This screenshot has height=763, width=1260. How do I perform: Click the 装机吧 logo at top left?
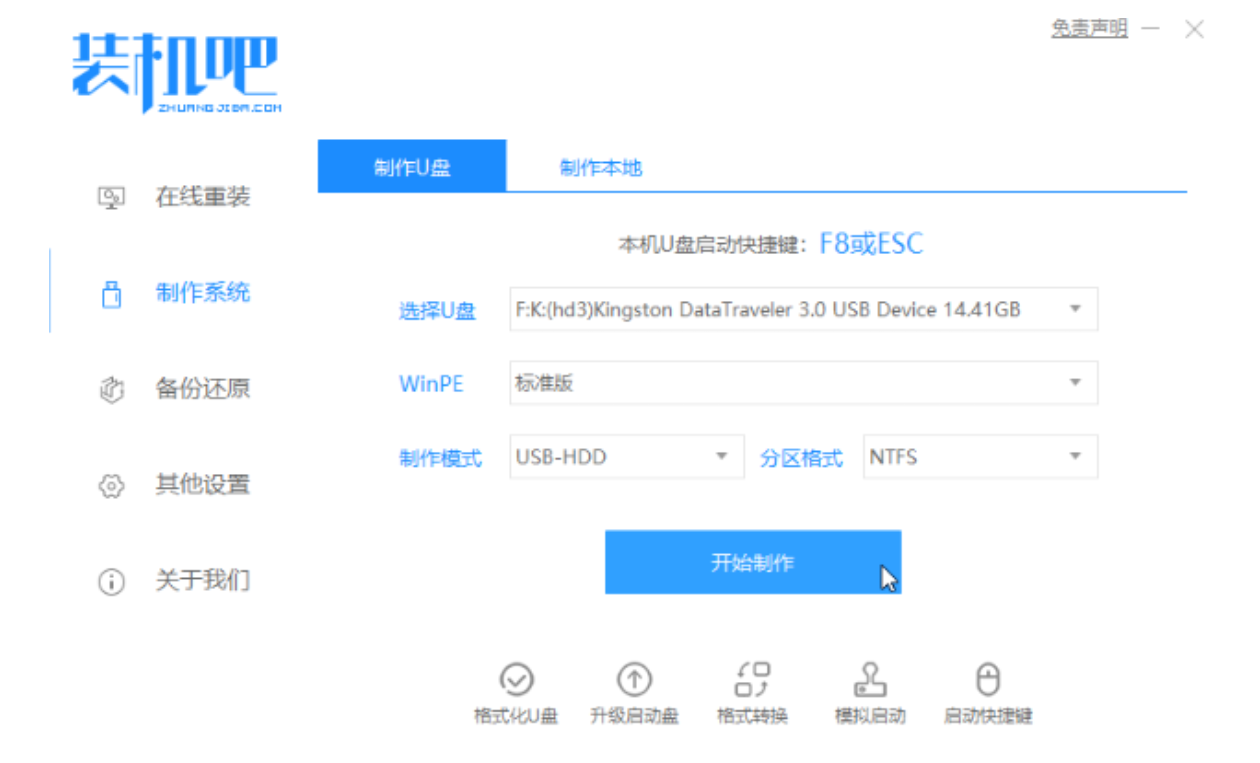pos(176,72)
